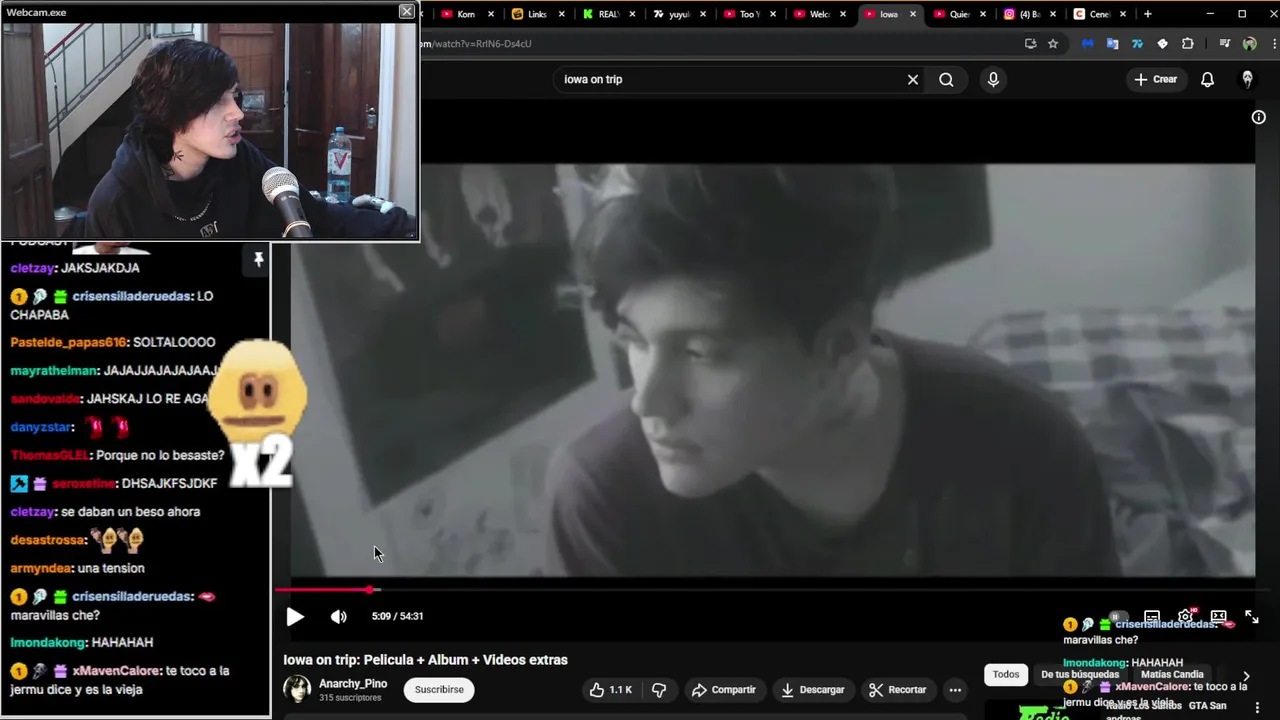Open Anarchy_Pino channel avatar
This screenshot has width=1280, height=720.
(297, 689)
